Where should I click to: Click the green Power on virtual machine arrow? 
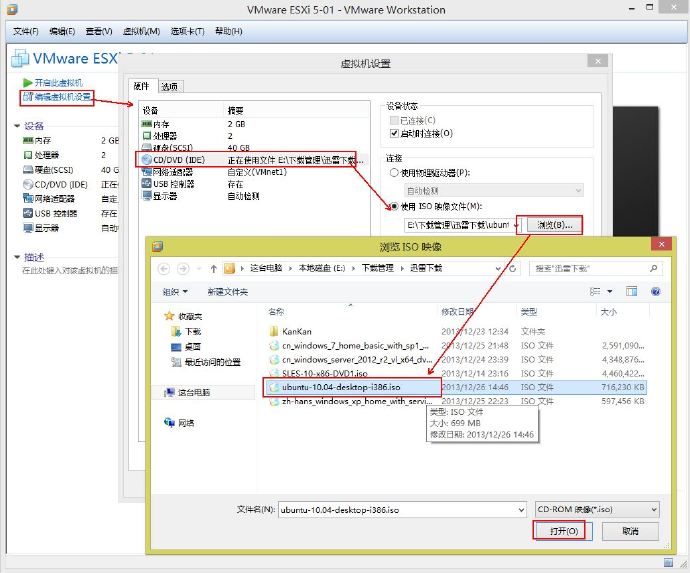27,83
